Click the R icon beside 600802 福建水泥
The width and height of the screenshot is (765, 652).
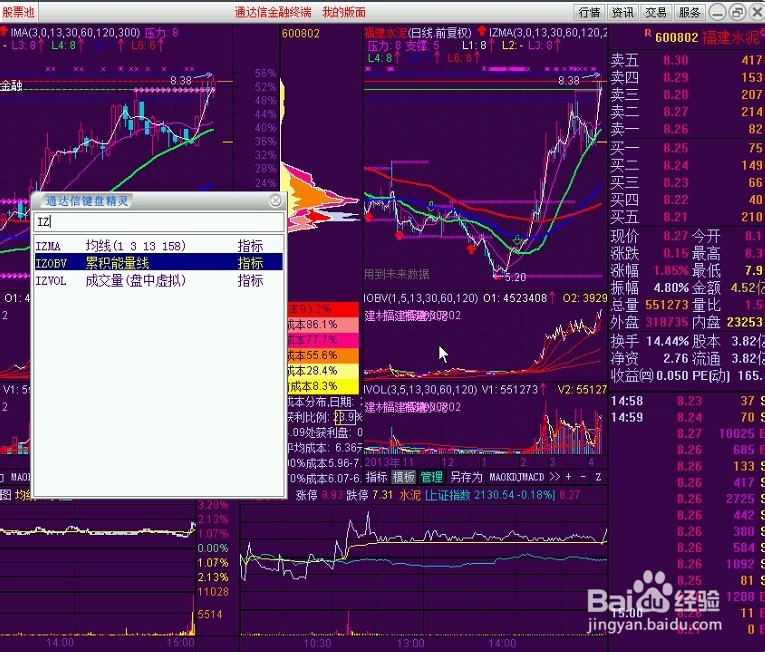pyautogui.click(x=647, y=33)
